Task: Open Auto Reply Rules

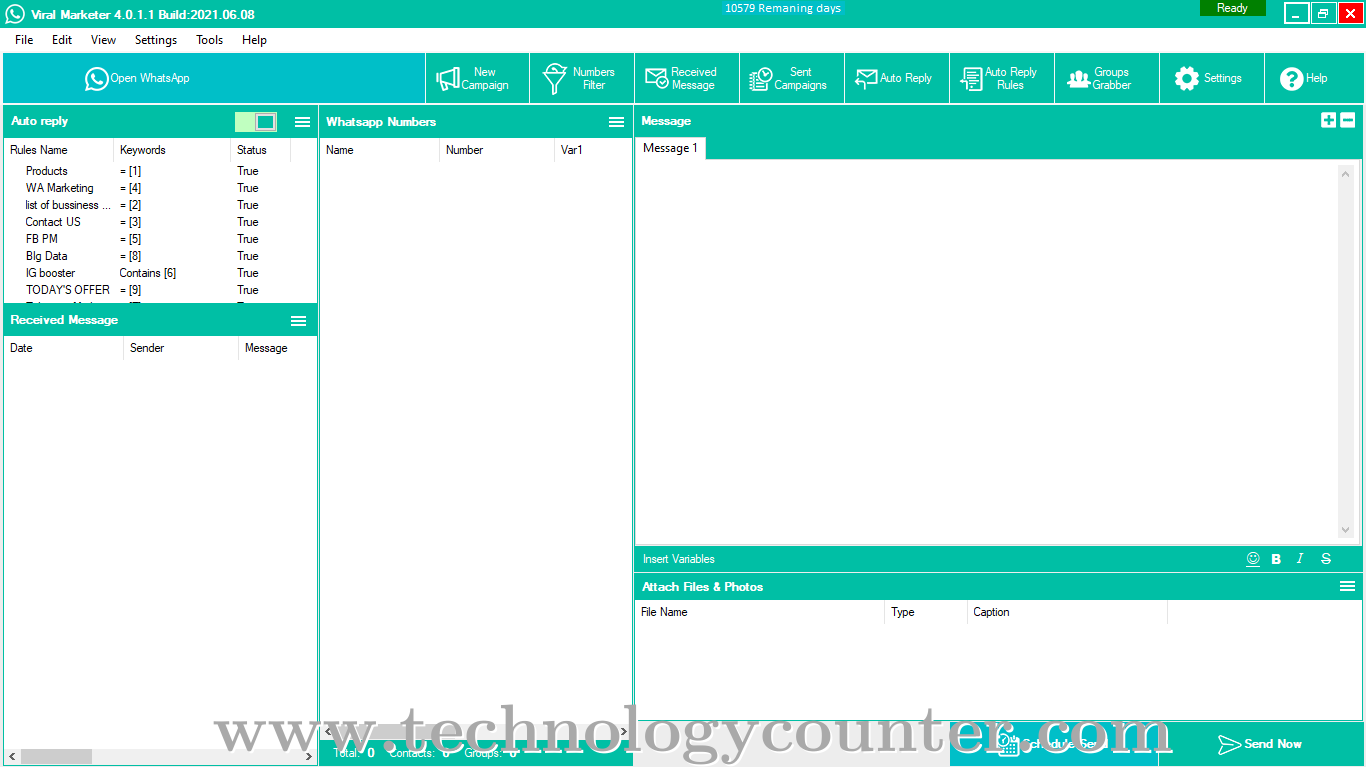Action: [1002, 78]
